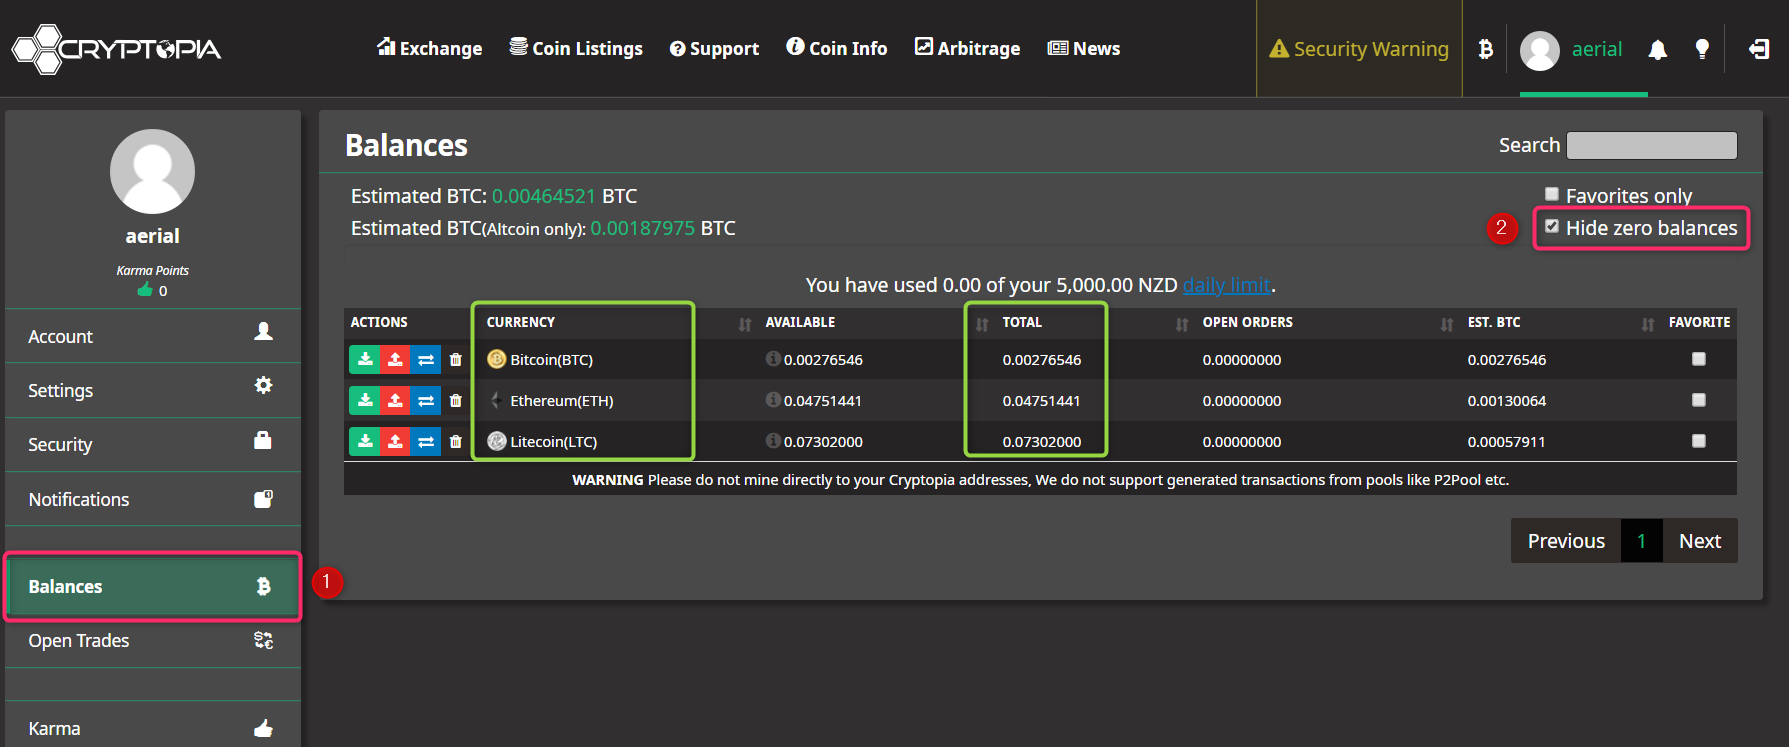Open Account in sidebar
The height and width of the screenshot is (747, 1789).
pos(152,336)
